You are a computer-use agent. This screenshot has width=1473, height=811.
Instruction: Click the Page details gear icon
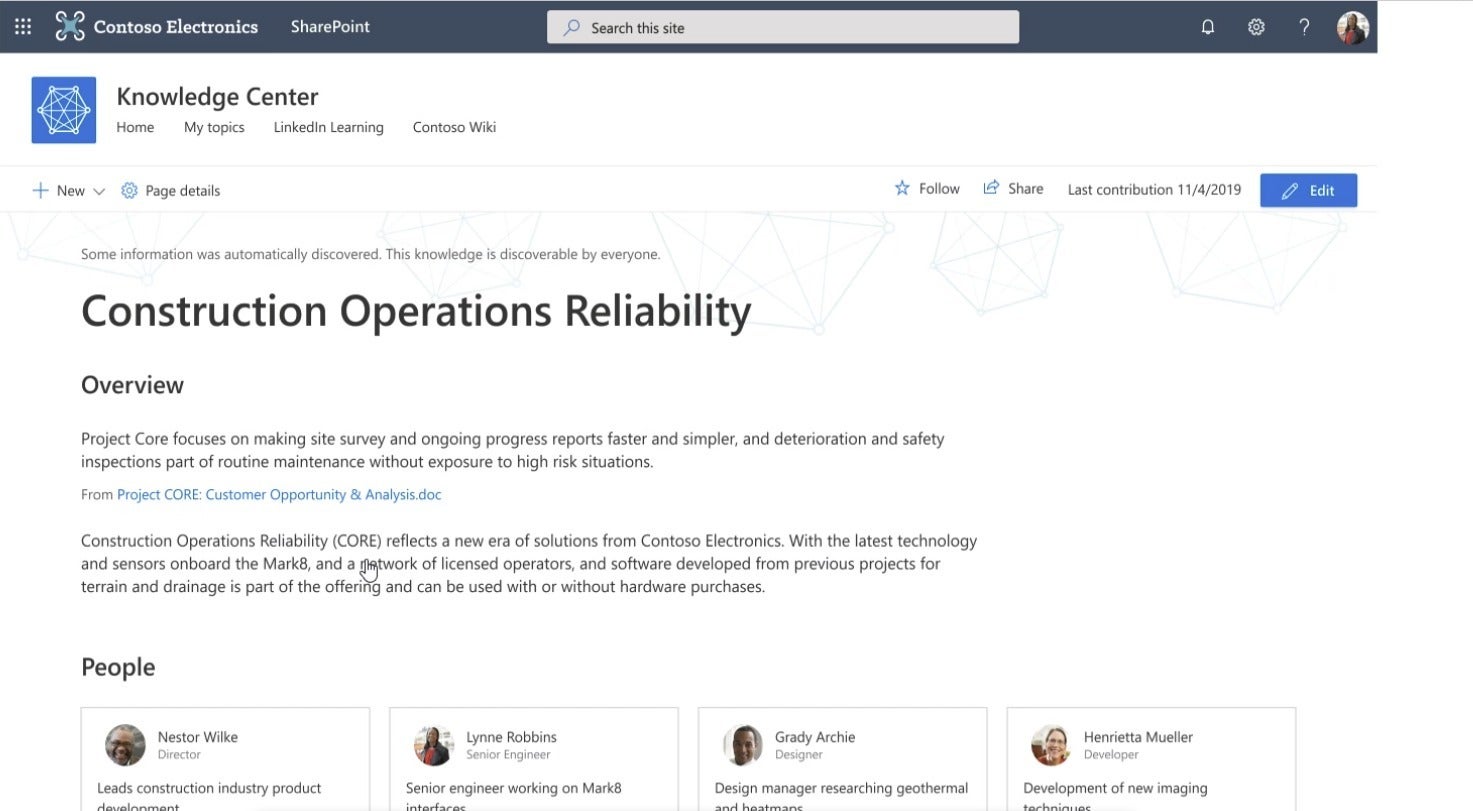click(129, 190)
